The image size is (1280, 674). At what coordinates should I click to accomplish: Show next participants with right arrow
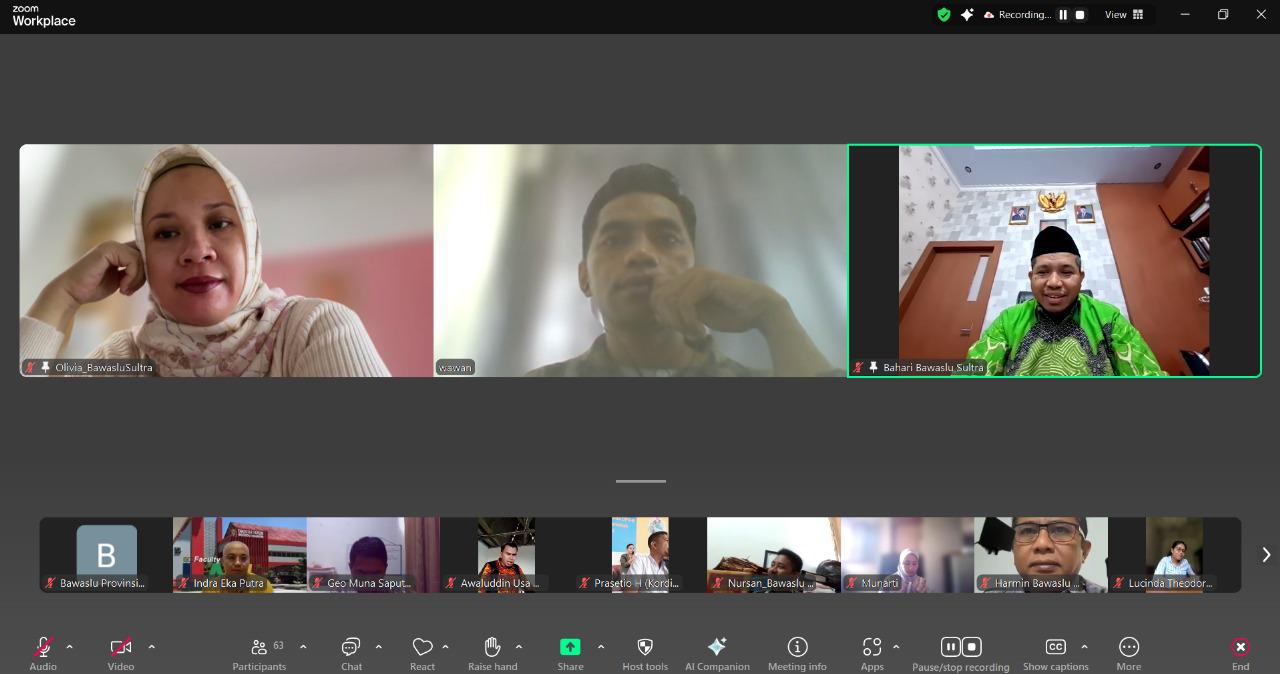(1266, 555)
